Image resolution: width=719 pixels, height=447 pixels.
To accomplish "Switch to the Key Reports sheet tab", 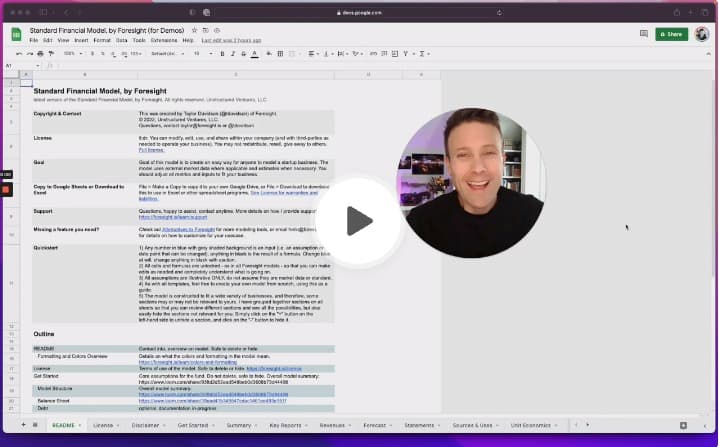I will [x=287, y=425].
